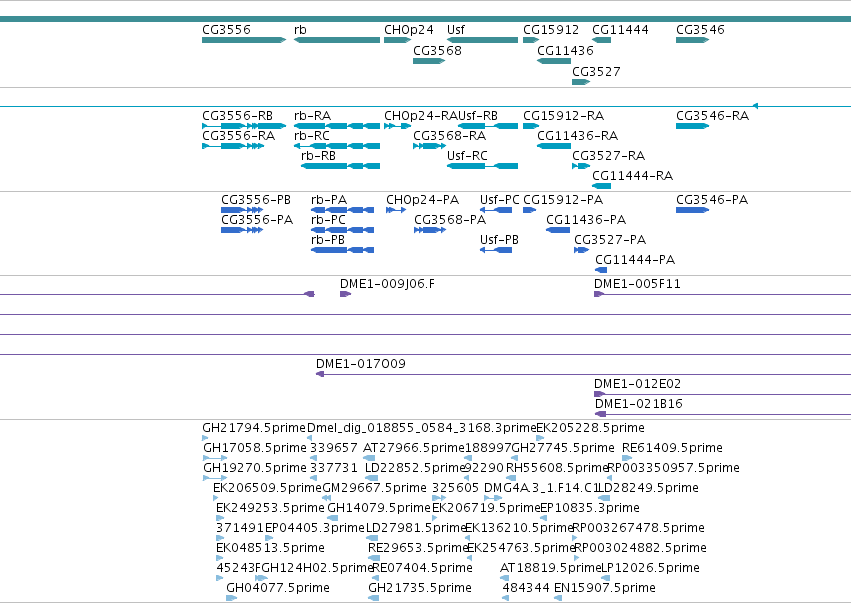Open EST RE07404.5prime
Viewport: 851px width, 603px height.
pos(374,578)
